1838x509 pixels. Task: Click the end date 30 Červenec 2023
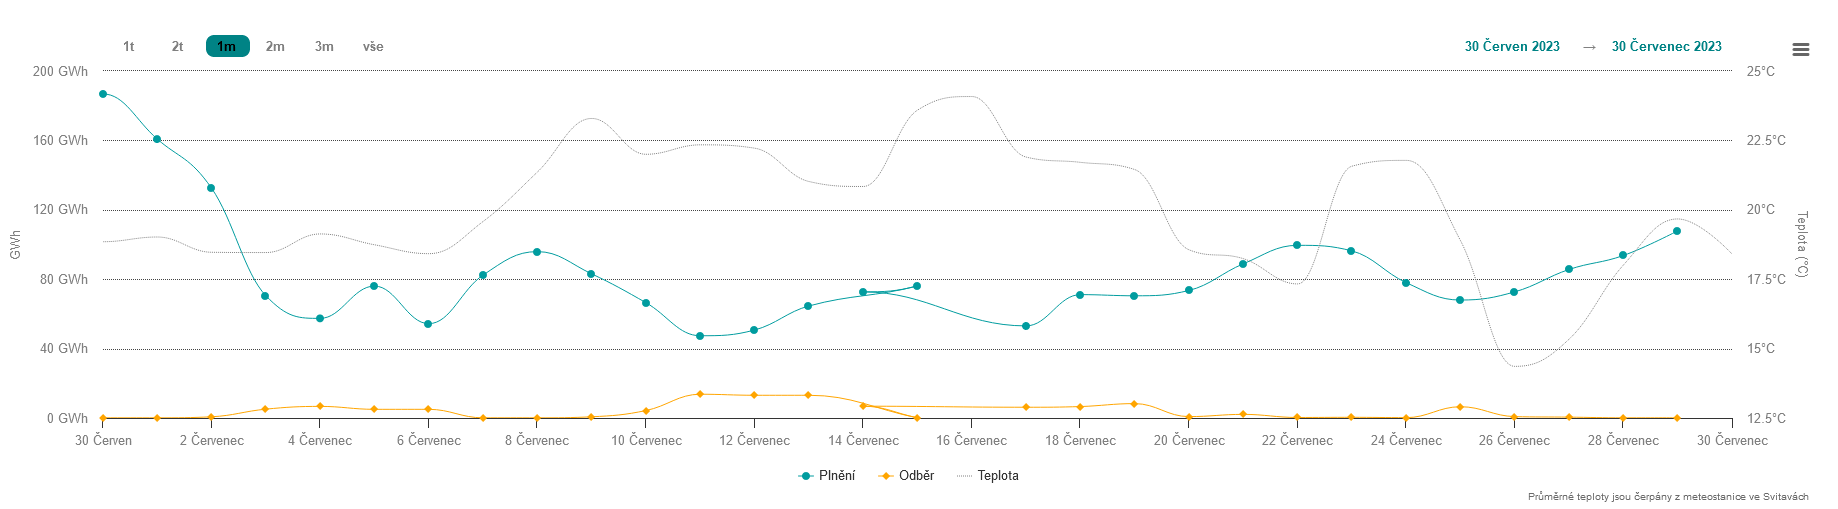tap(1666, 47)
